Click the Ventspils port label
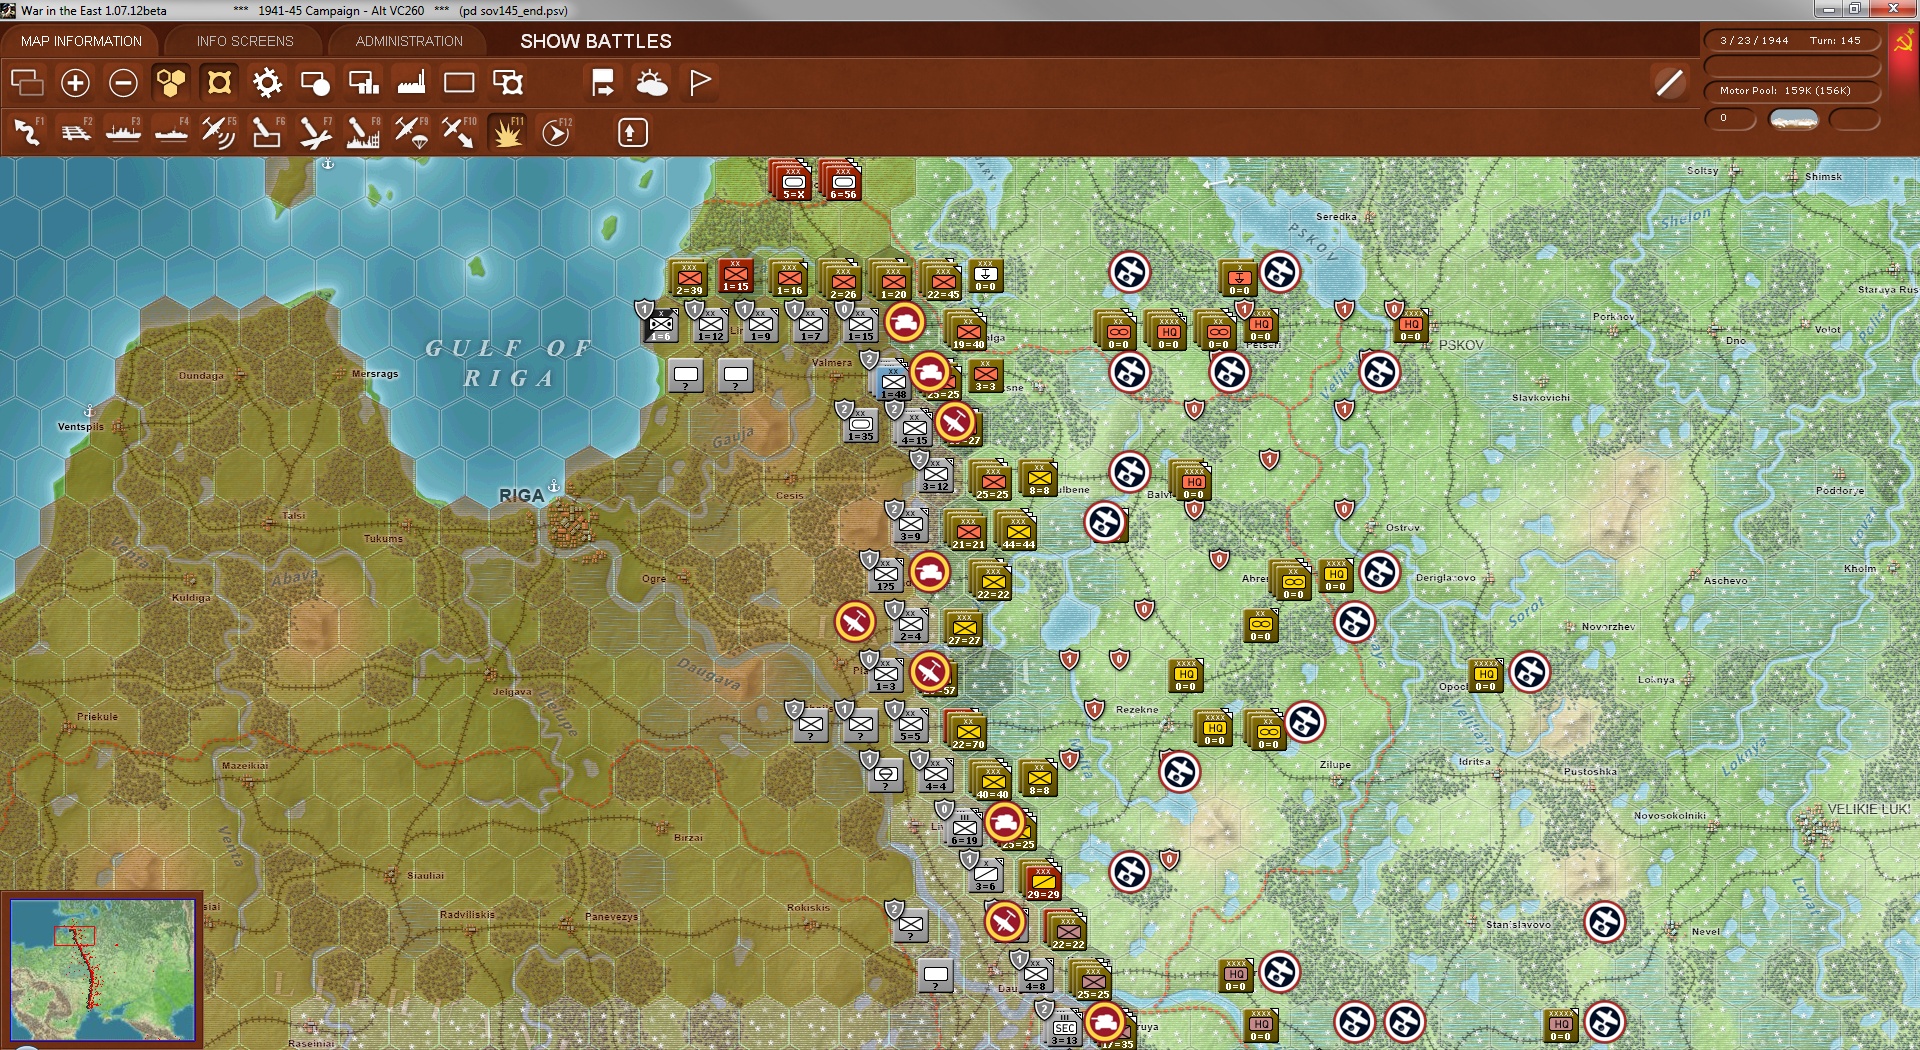Screen dimensions: 1920x1050 tap(81, 427)
